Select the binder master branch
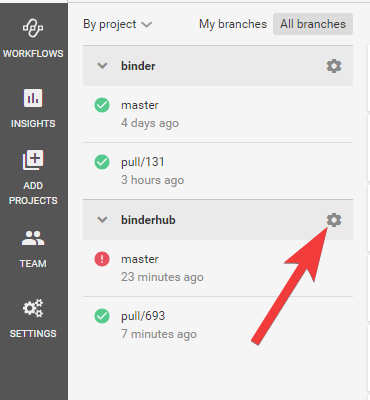Viewport: 370px width, 400px height. (218, 114)
